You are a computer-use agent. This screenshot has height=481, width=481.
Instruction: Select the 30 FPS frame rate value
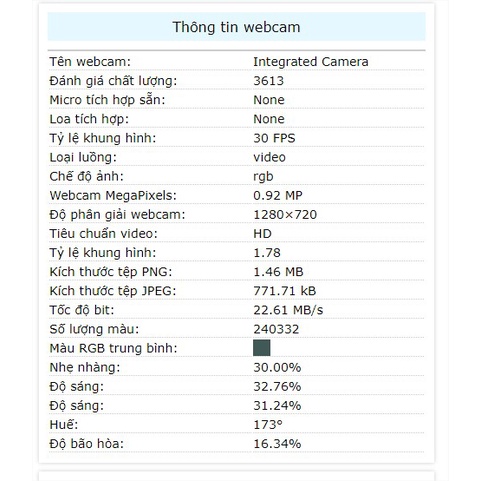[274, 138]
